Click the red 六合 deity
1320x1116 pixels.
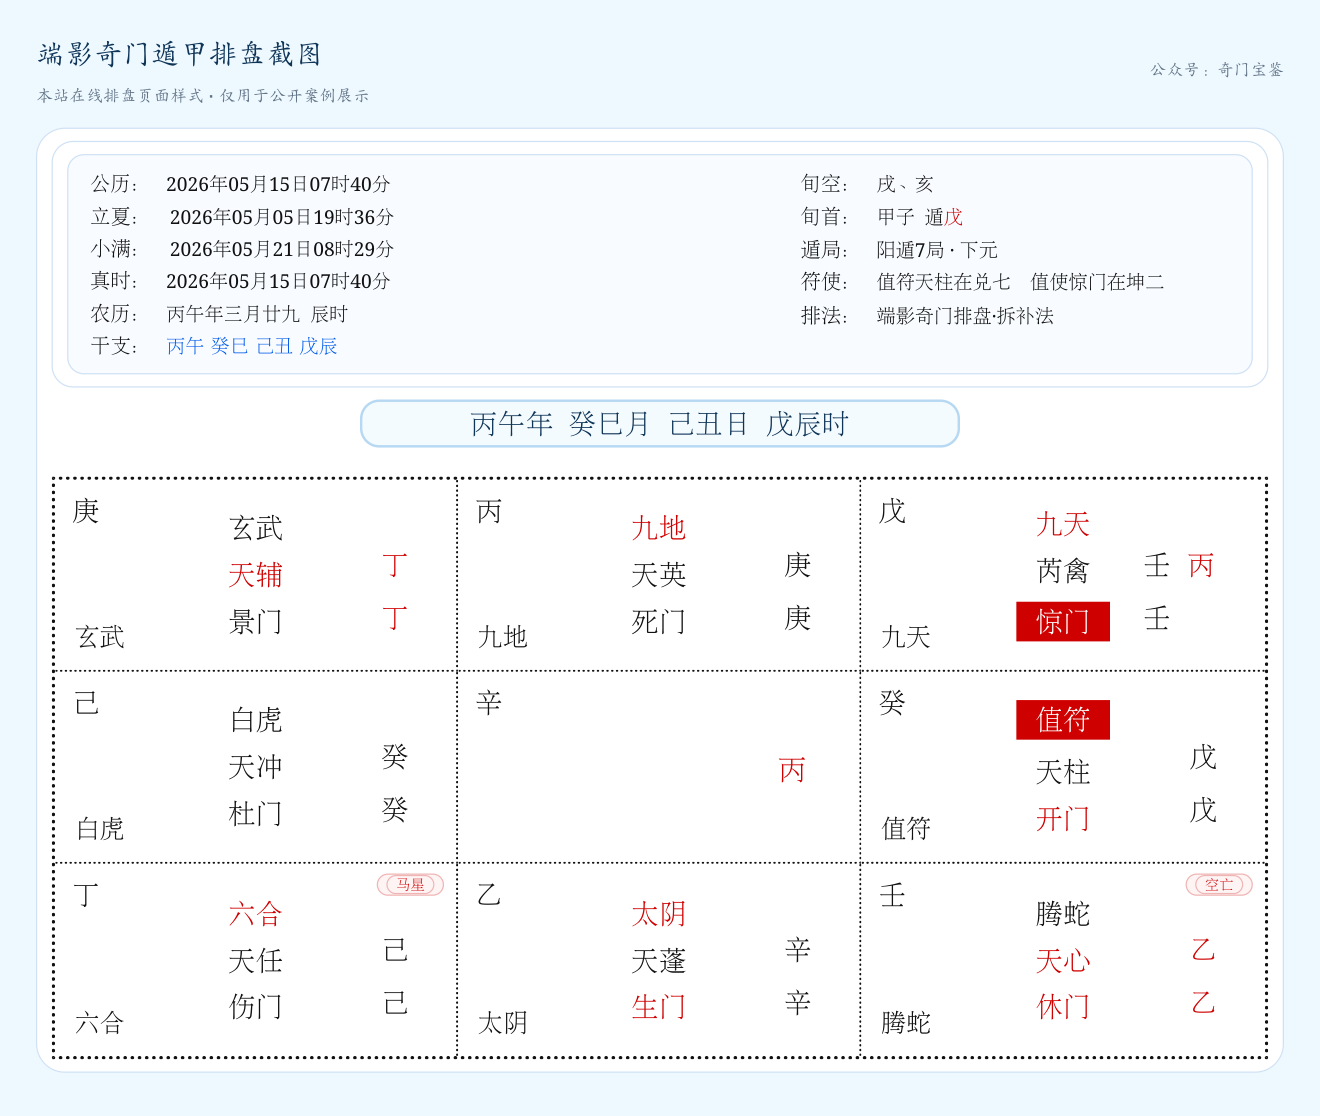click(256, 914)
